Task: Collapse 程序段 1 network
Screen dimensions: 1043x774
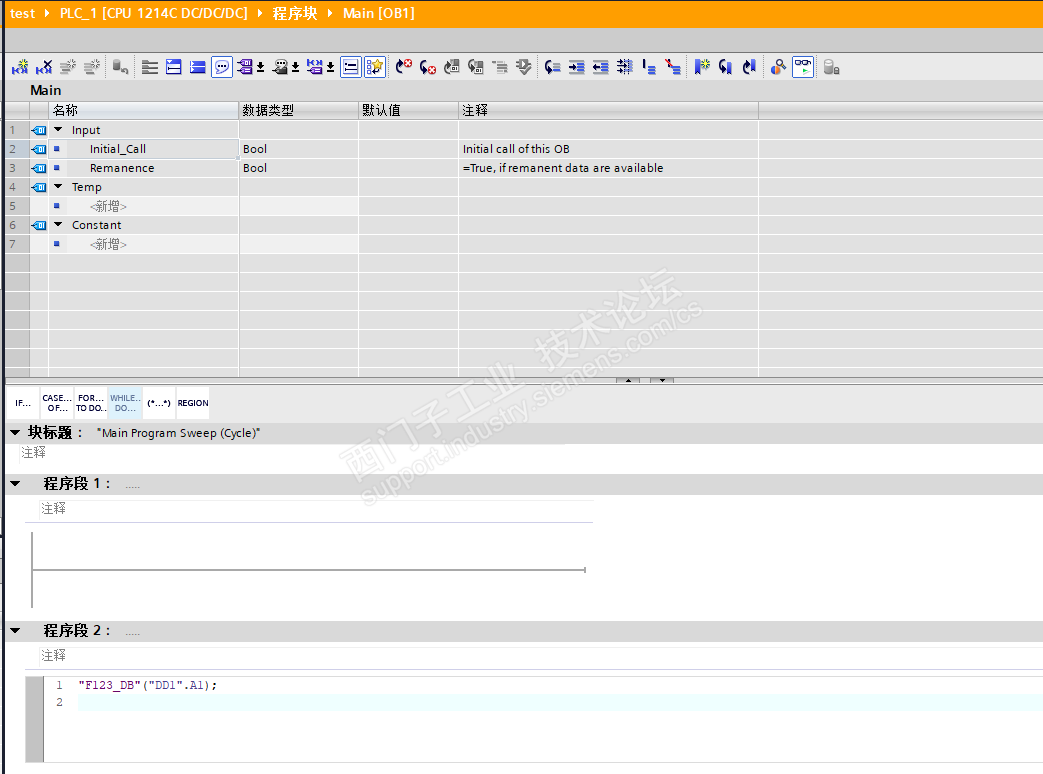Action: 15,484
